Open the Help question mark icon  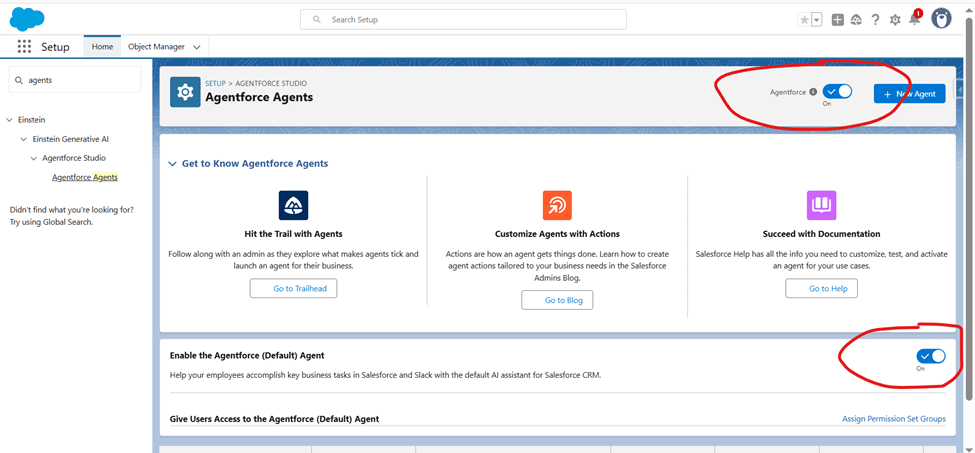pyautogui.click(x=876, y=20)
